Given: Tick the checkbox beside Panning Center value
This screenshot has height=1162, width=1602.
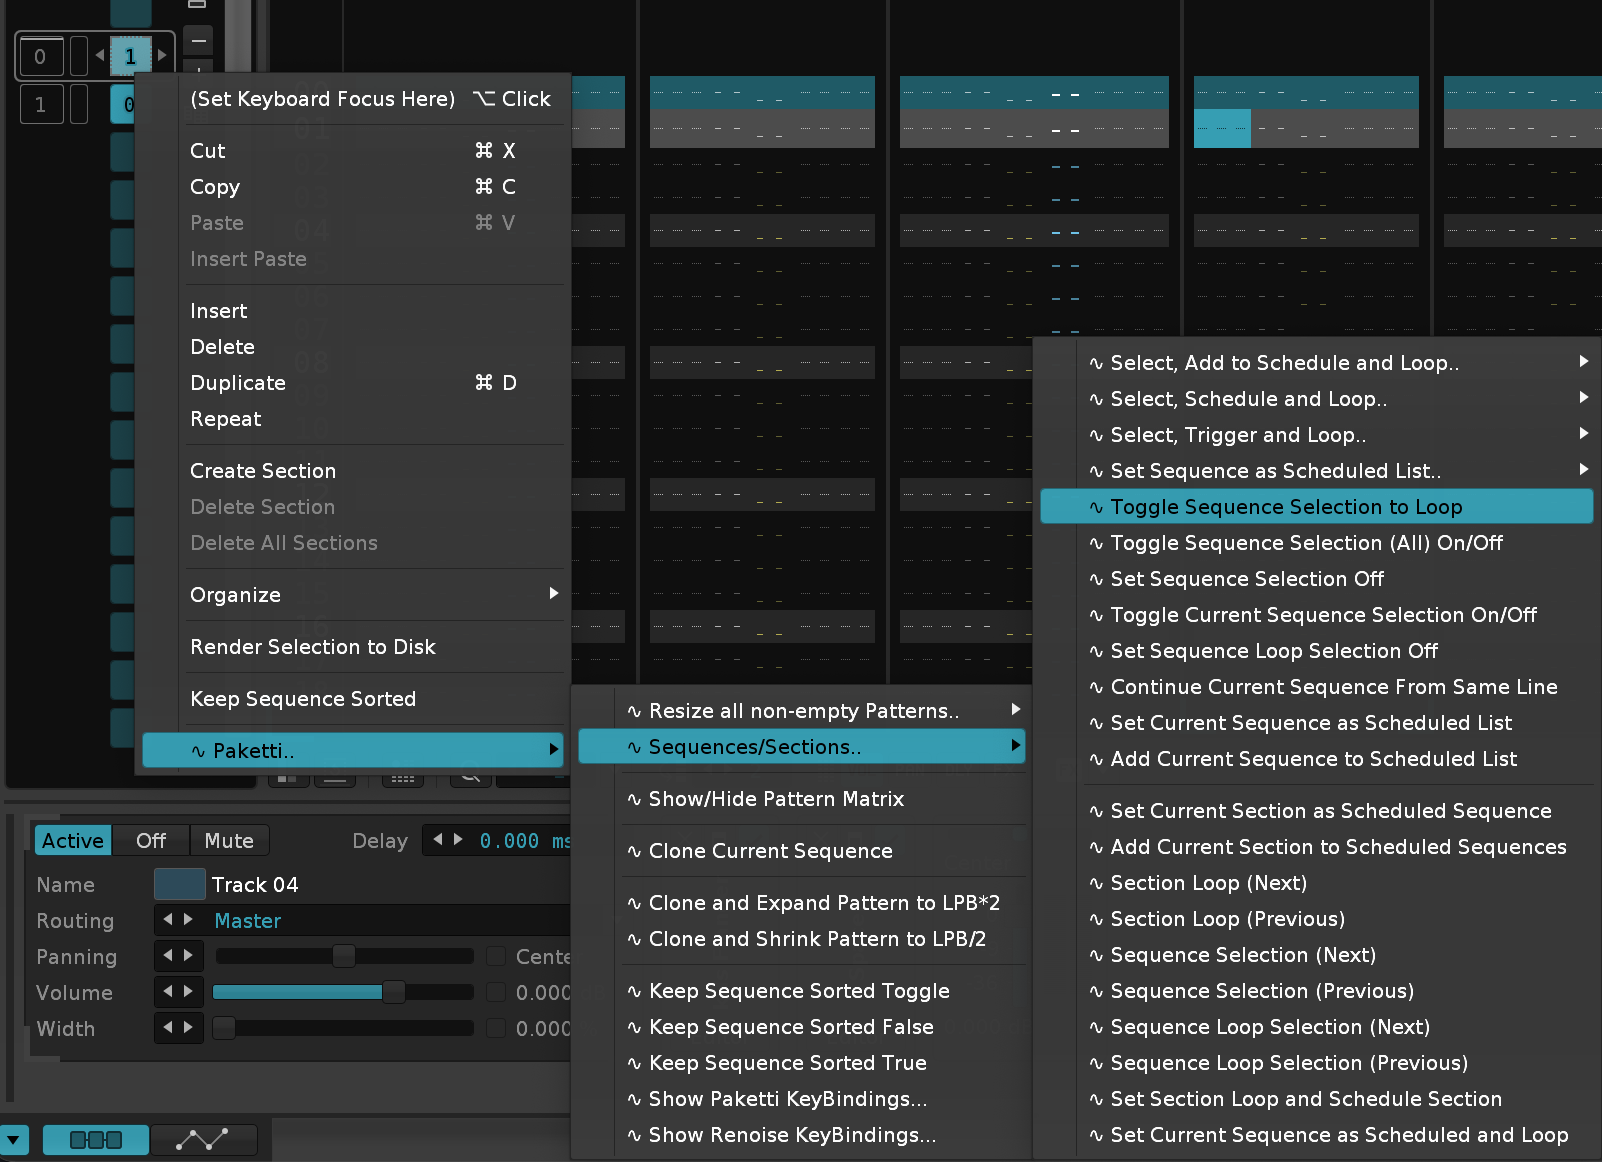Looking at the screenshot, I should click(496, 957).
